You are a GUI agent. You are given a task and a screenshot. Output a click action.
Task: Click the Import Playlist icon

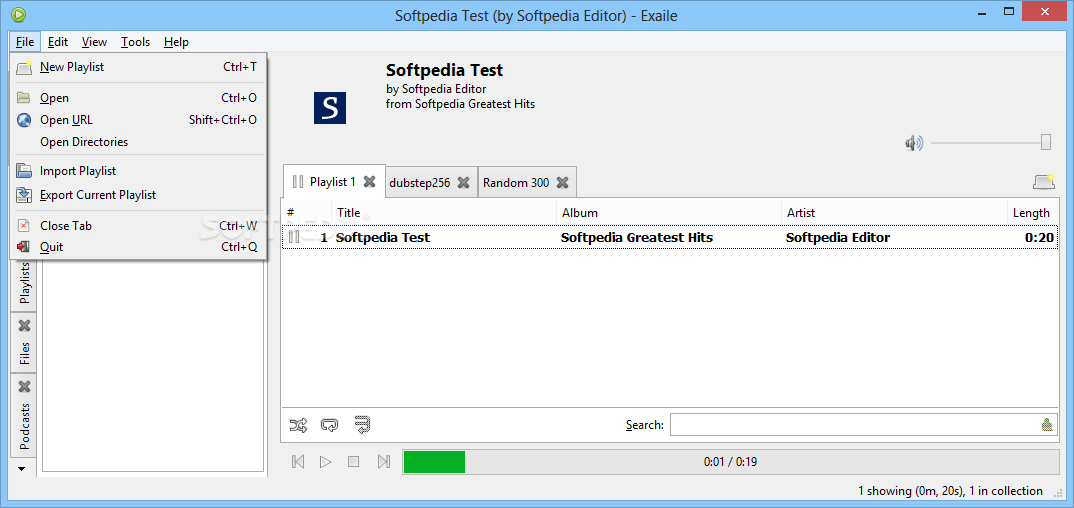(24, 171)
